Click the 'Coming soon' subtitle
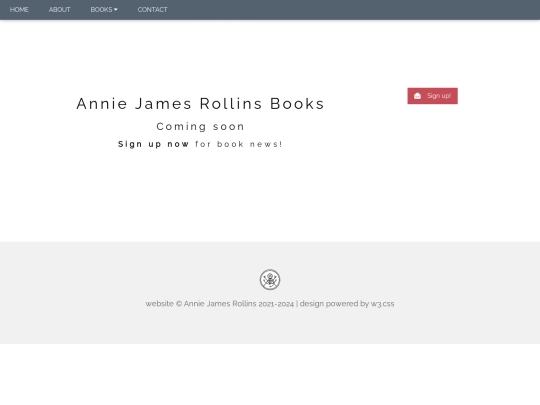Screen dimensions: 540x405 (200, 126)
